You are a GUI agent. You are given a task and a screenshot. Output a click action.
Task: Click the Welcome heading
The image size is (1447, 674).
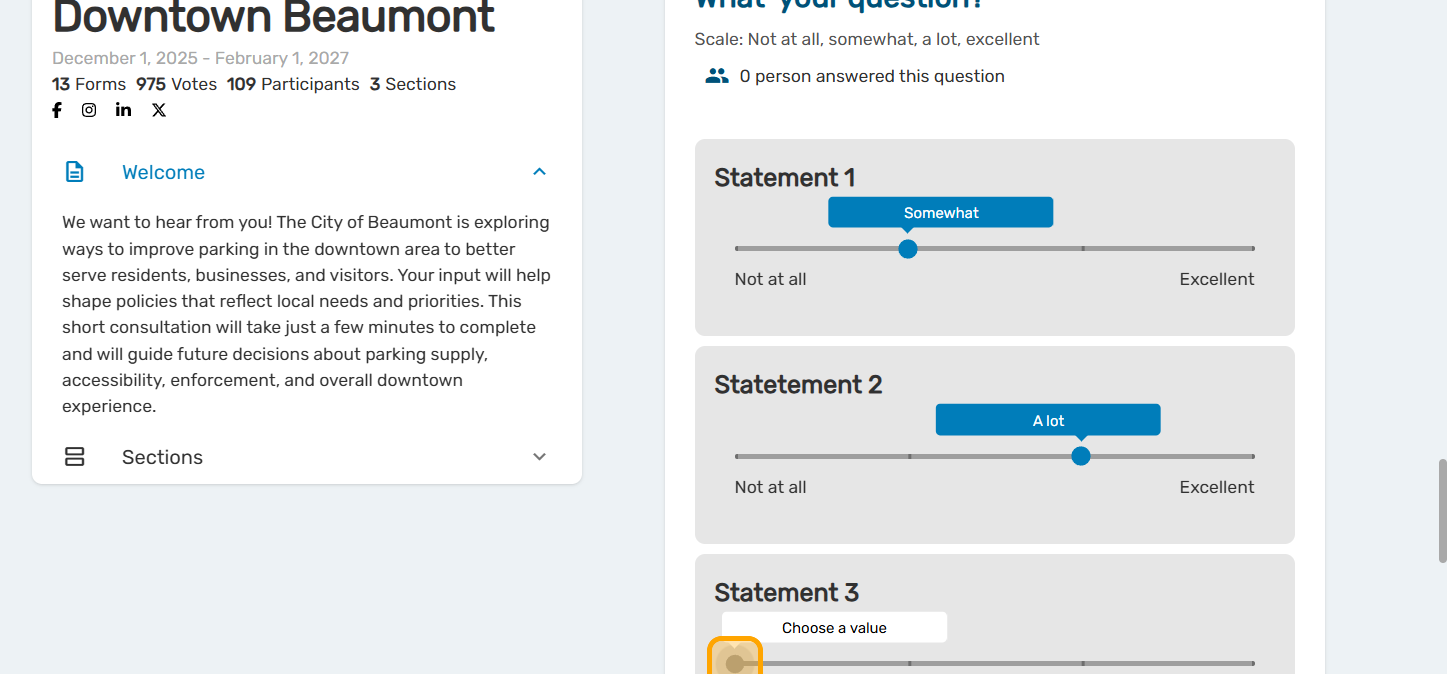coord(163,172)
